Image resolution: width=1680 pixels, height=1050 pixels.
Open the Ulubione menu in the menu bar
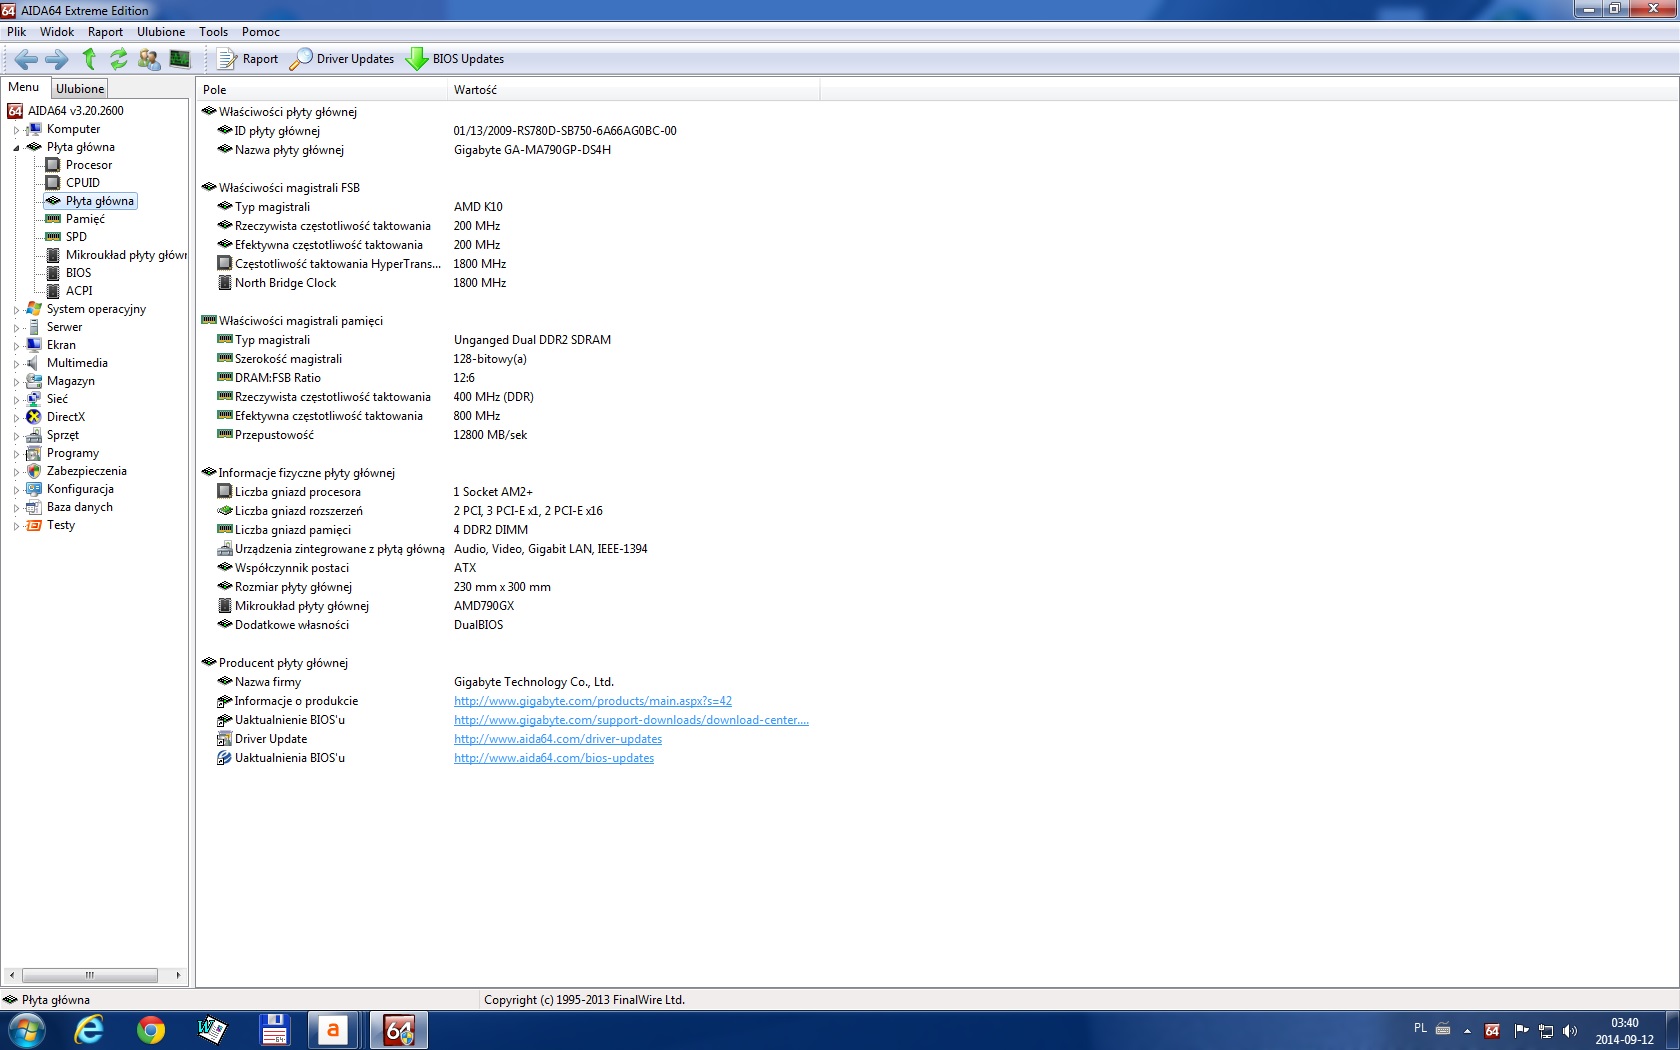(161, 32)
